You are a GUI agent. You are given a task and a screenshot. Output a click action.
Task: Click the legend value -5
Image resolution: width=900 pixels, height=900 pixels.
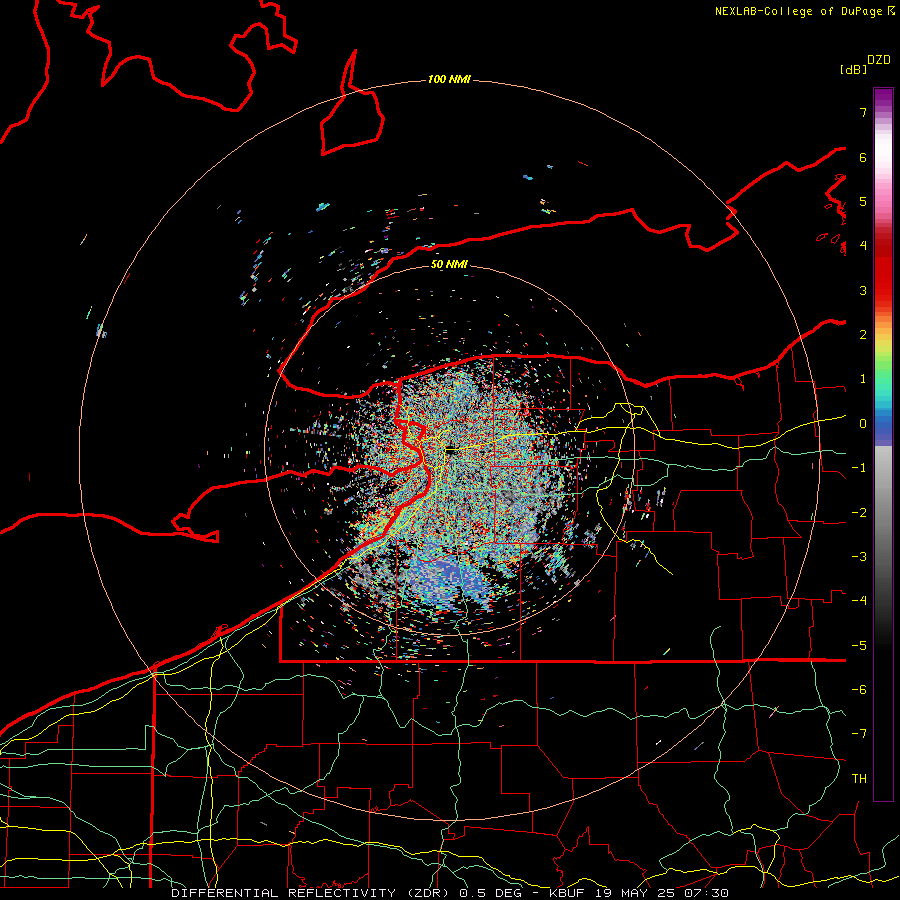pyautogui.click(x=859, y=646)
